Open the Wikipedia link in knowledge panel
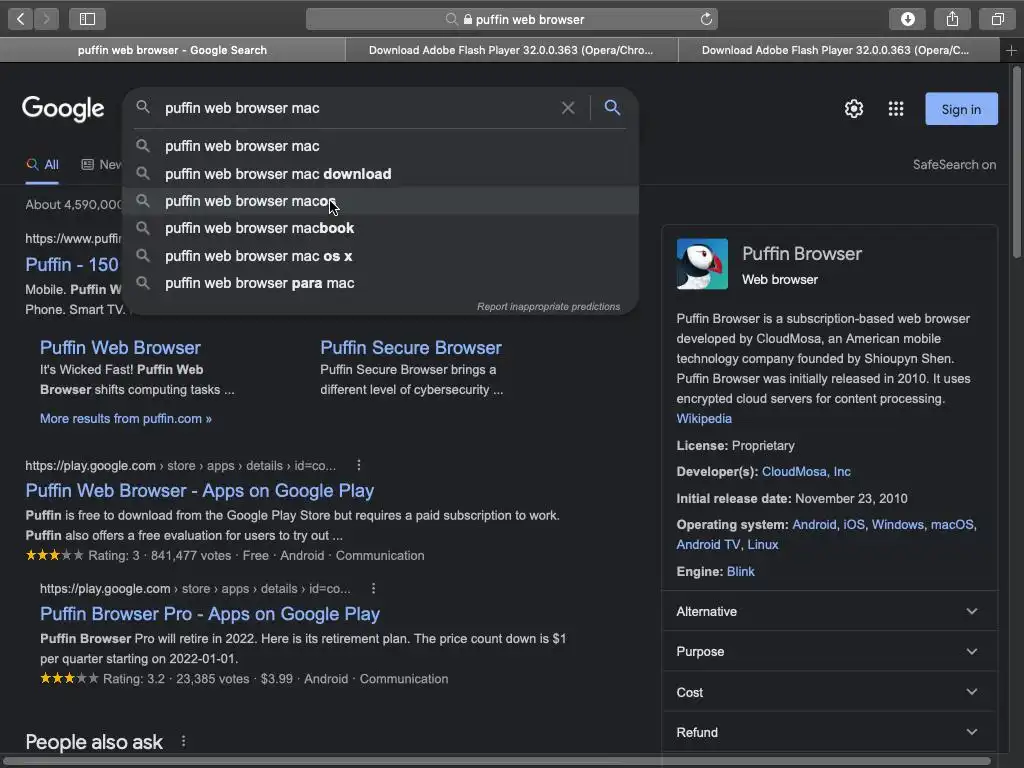Image resolution: width=1024 pixels, height=768 pixels. pyautogui.click(x=704, y=419)
